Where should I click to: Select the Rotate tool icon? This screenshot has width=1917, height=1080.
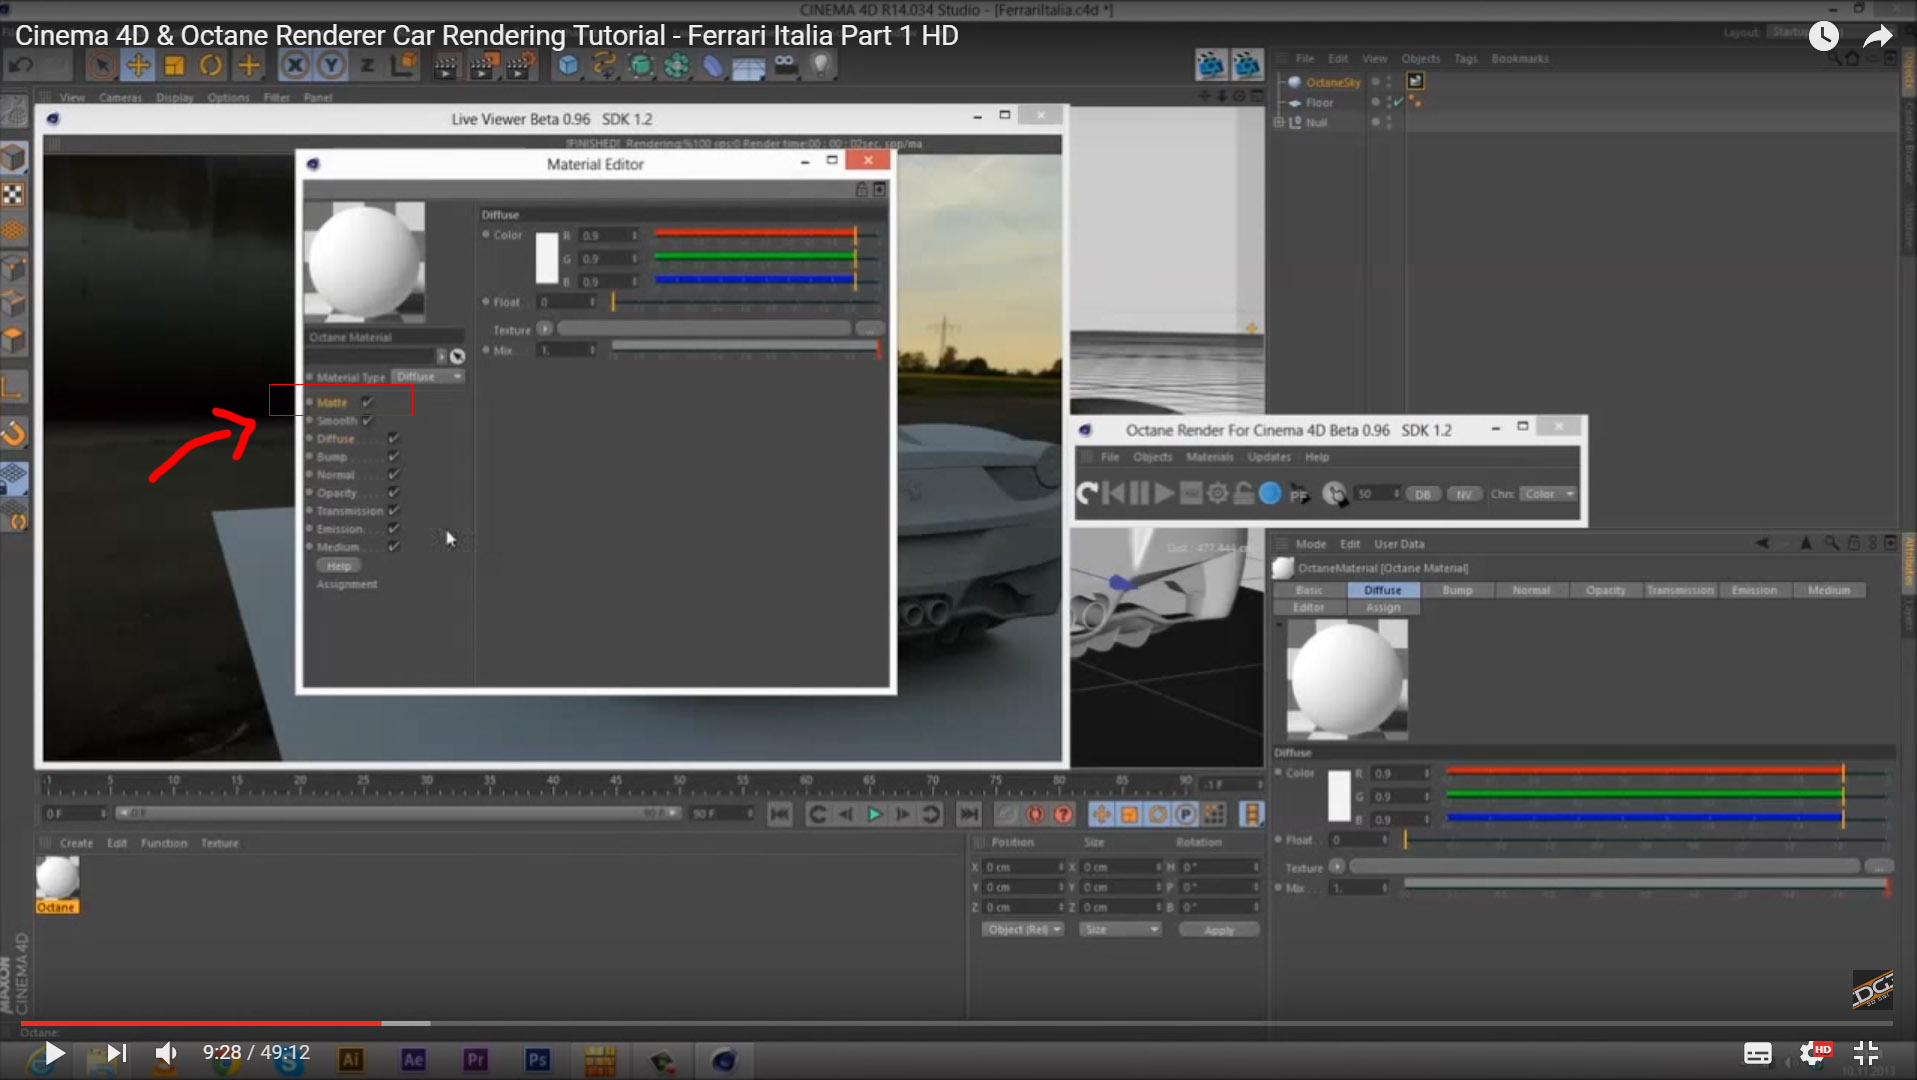[x=211, y=66]
